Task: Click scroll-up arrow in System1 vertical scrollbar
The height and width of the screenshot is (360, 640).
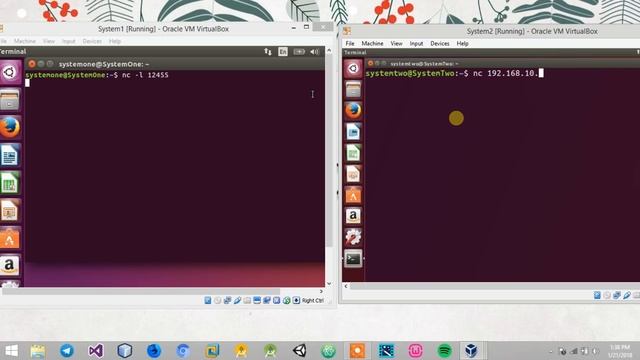Action: (329, 51)
